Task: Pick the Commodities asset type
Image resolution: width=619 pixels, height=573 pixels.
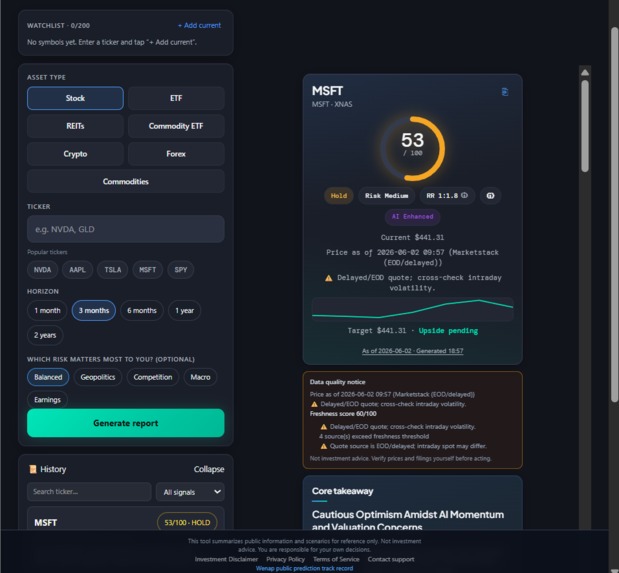Action: click(126, 181)
